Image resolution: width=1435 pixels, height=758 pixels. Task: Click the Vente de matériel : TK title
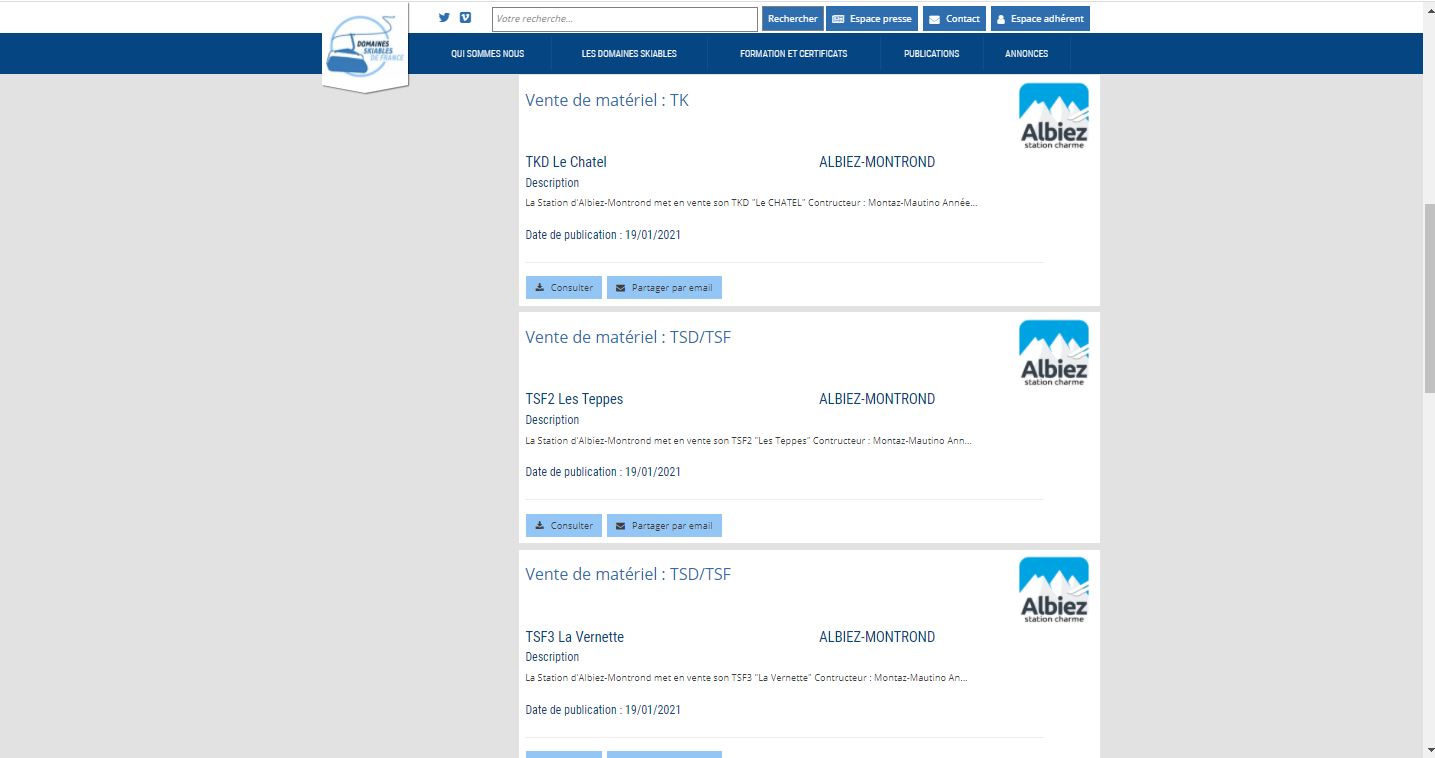(x=607, y=100)
